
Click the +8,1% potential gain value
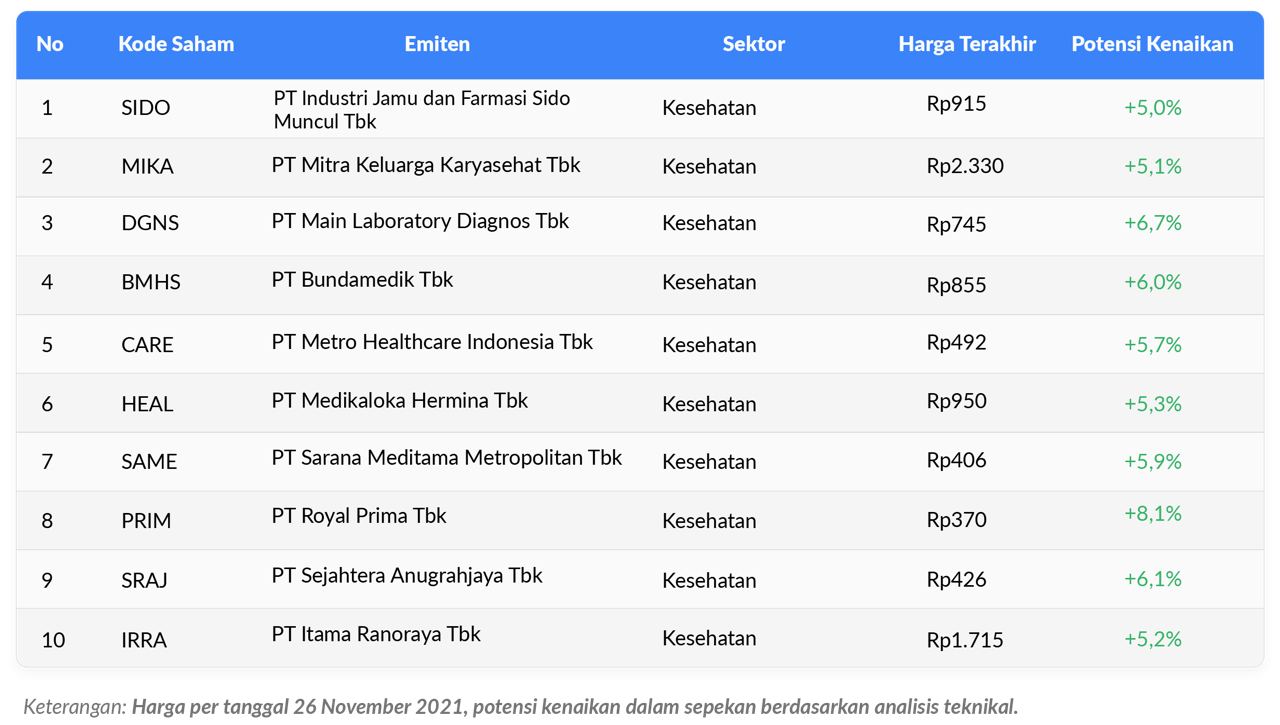tap(1152, 514)
